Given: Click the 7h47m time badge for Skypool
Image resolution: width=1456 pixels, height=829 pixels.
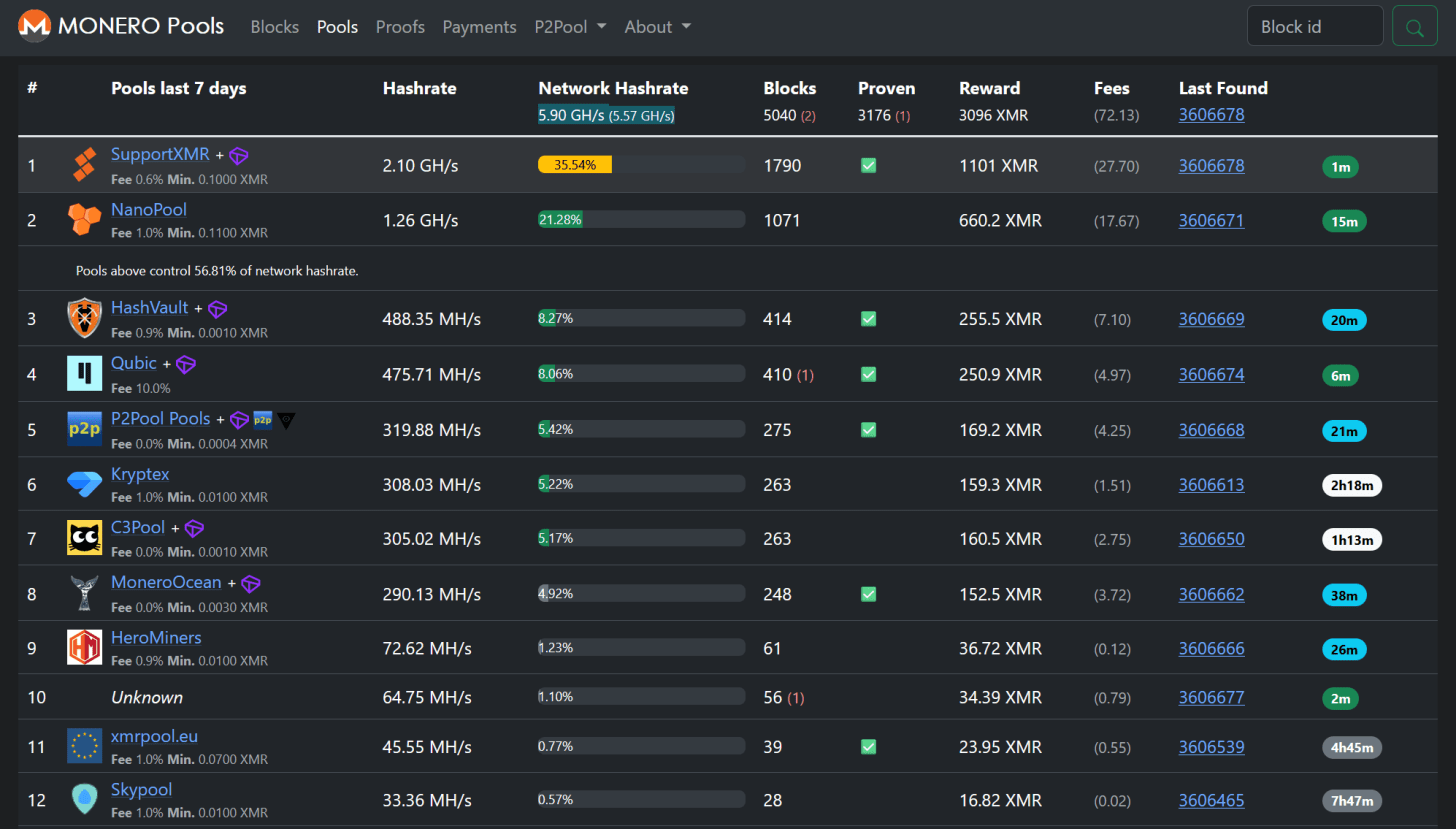Looking at the screenshot, I should (1352, 800).
